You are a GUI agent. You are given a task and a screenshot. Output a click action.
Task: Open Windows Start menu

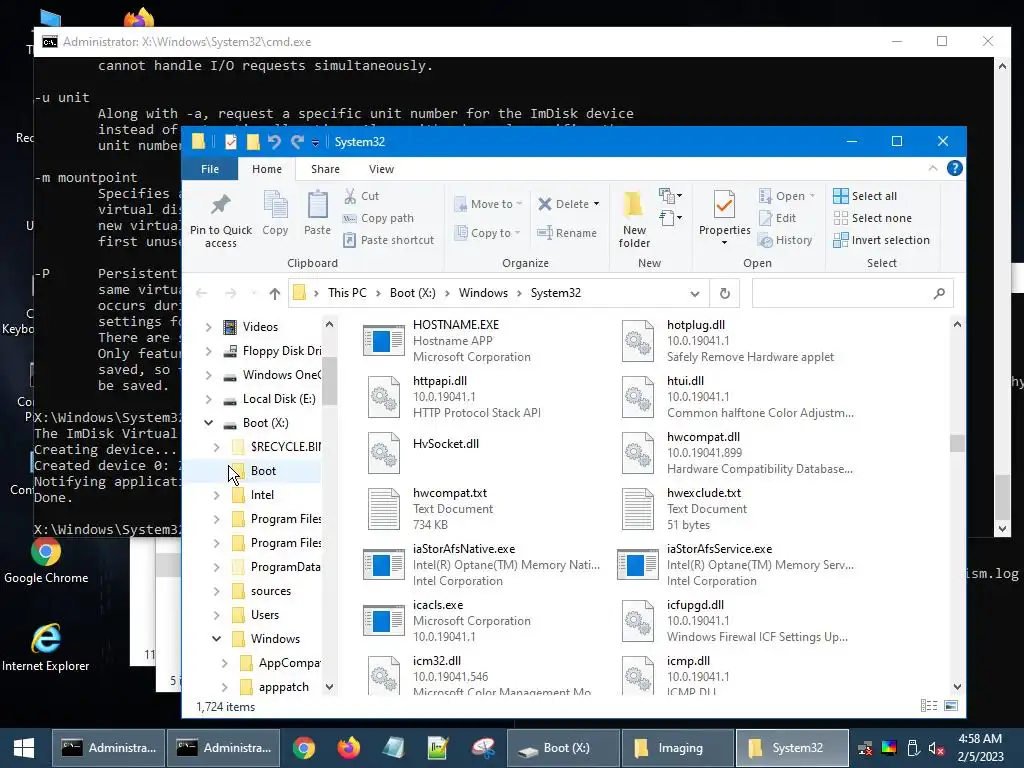click(x=24, y=748)
